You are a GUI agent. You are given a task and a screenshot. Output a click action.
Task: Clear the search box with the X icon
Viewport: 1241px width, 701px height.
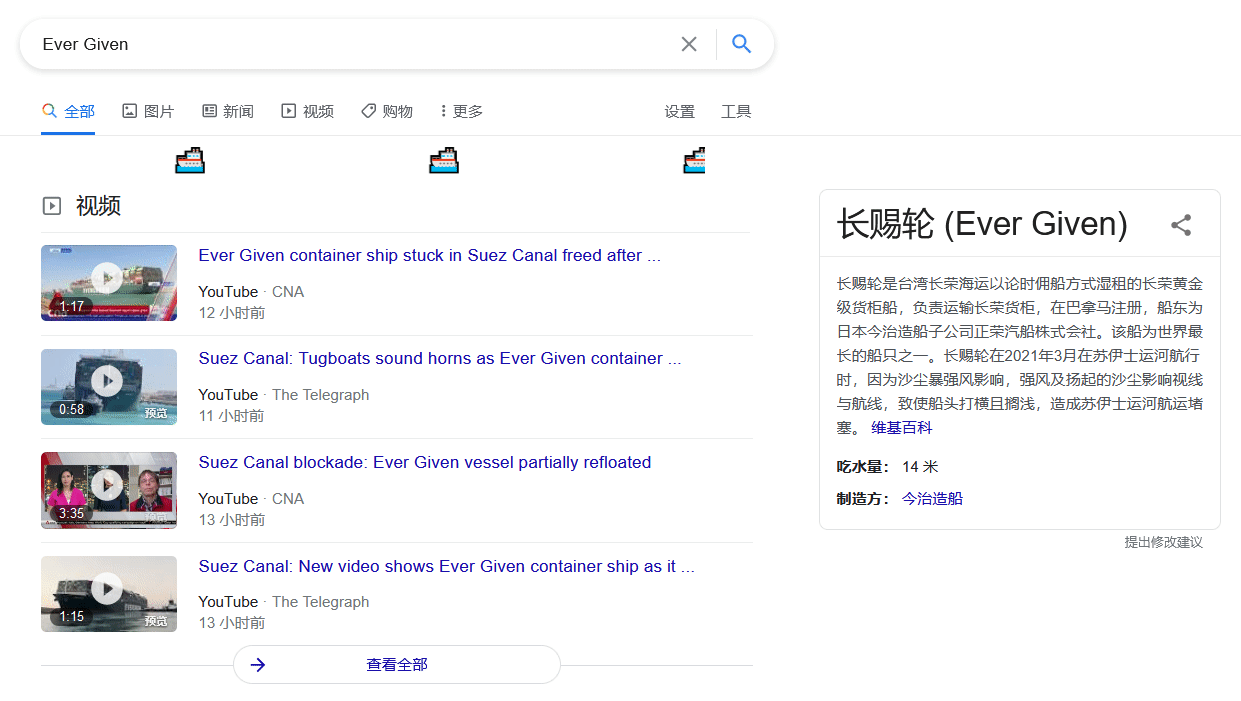689,44
